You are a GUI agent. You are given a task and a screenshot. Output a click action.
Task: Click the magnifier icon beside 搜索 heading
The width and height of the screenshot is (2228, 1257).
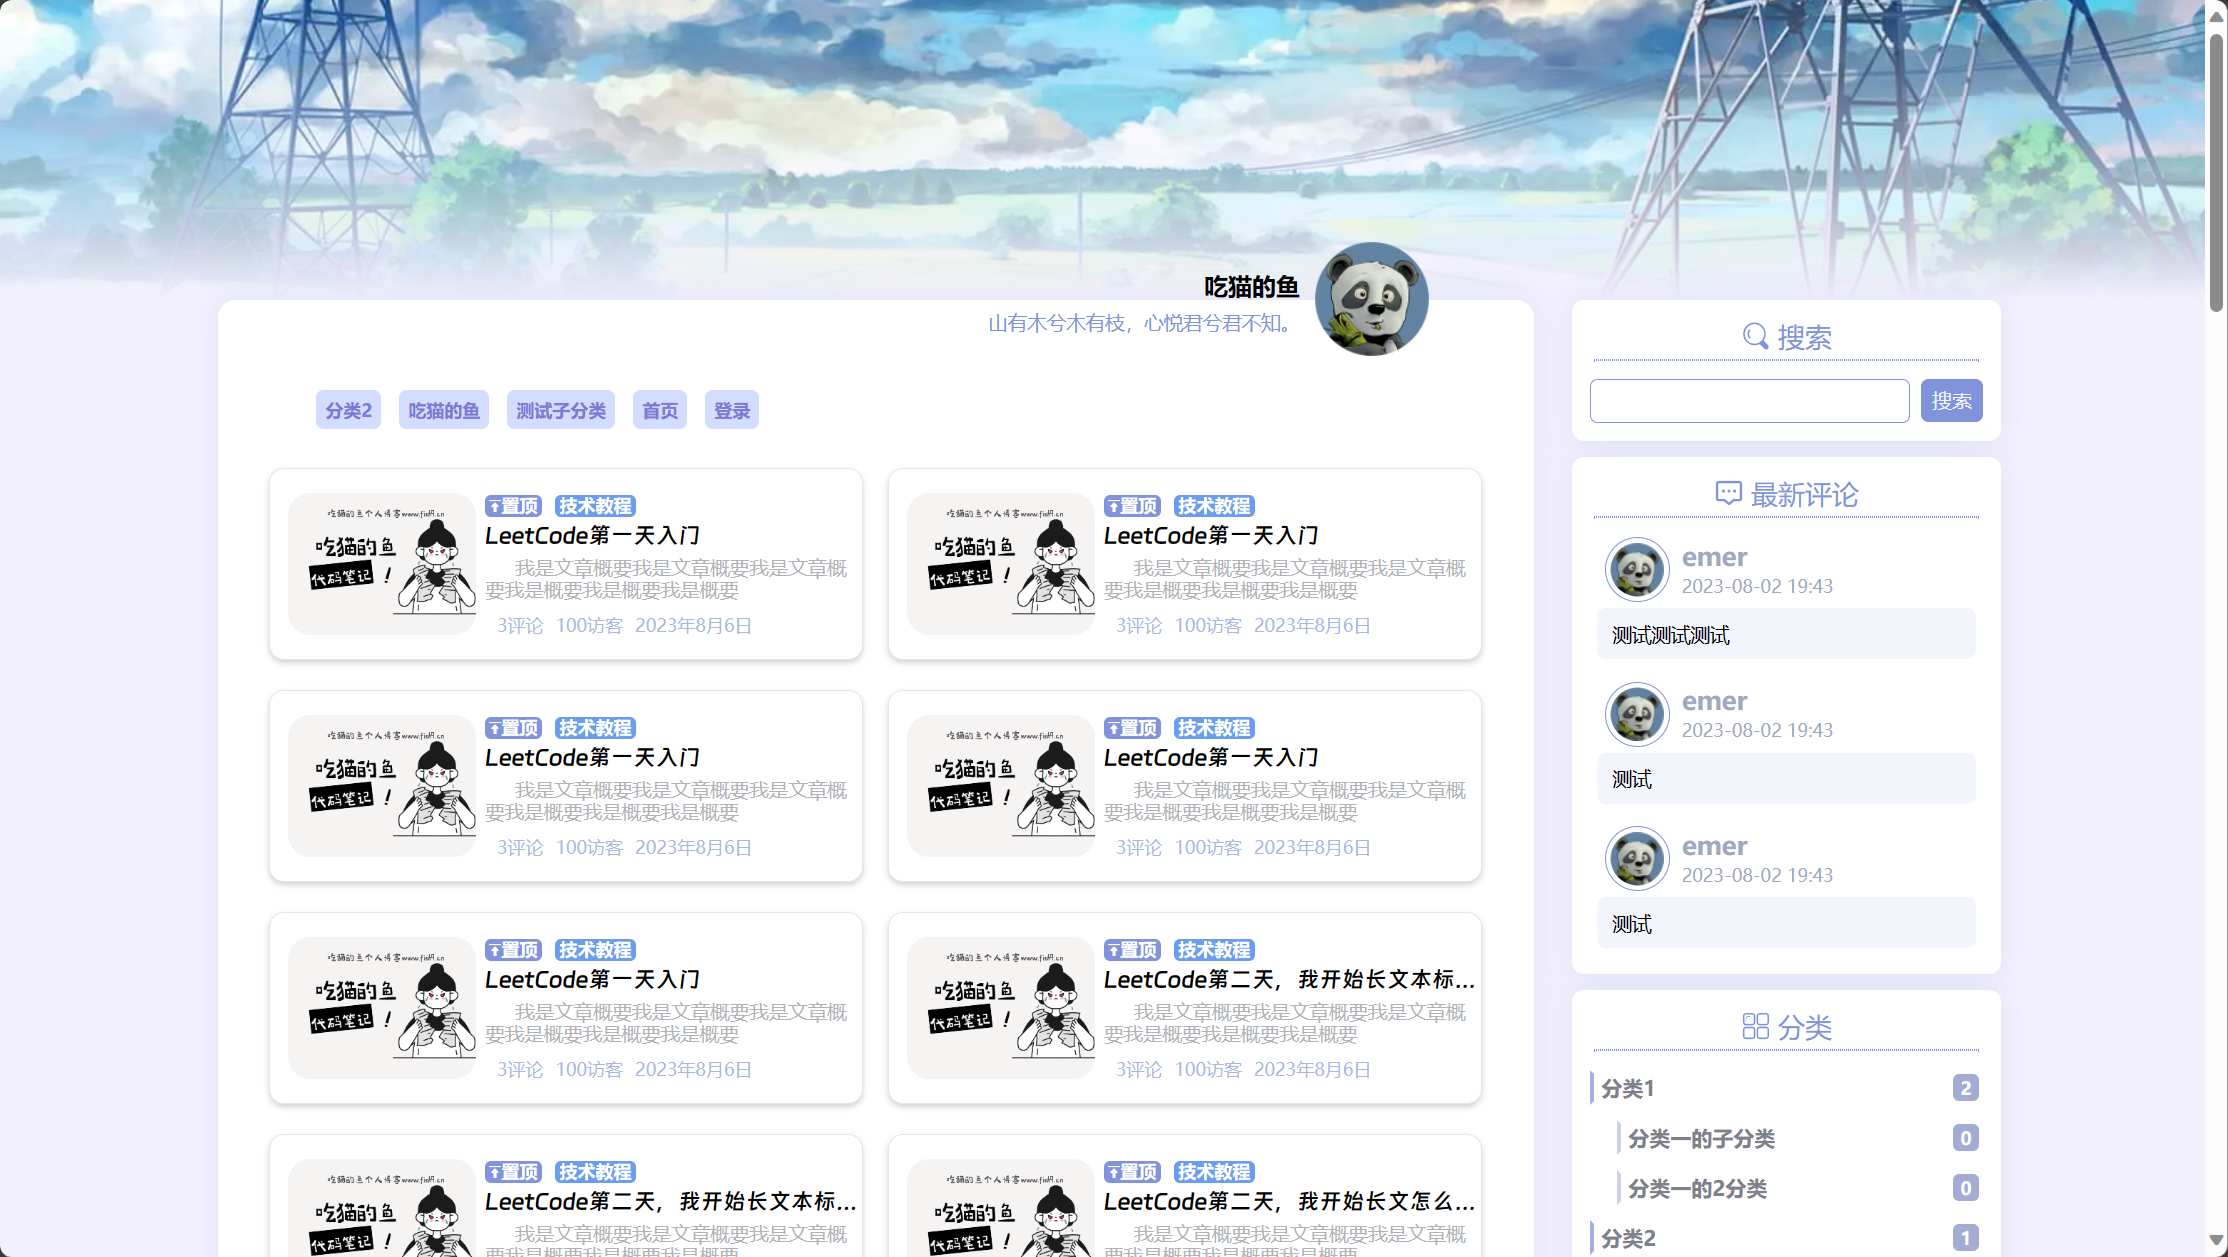click(1755, 336)
